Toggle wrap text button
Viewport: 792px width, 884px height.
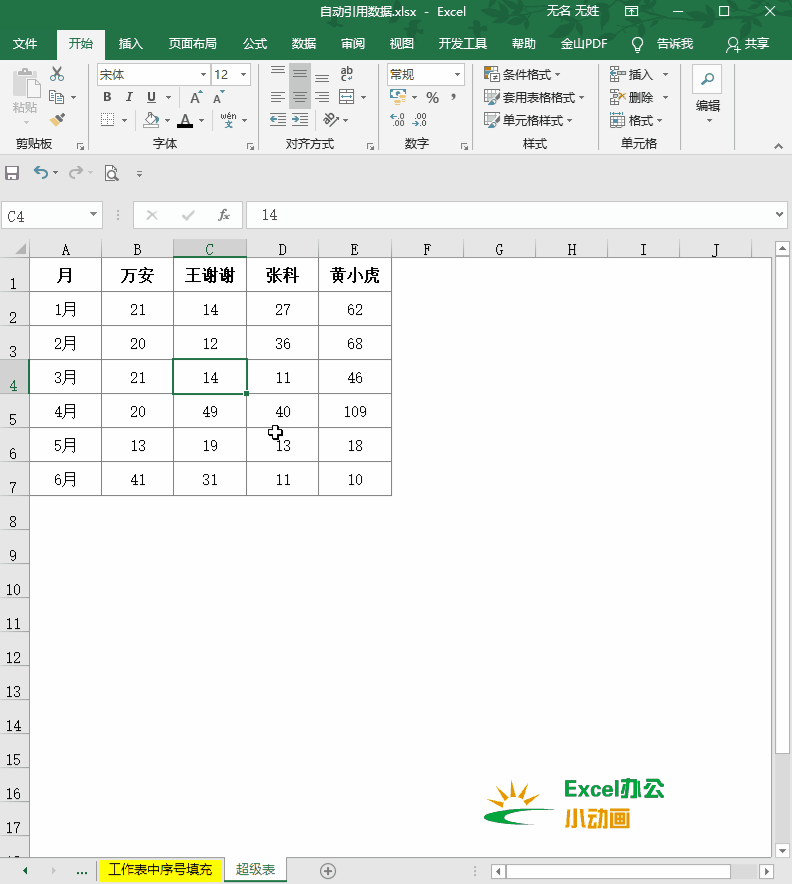point(347,74)
